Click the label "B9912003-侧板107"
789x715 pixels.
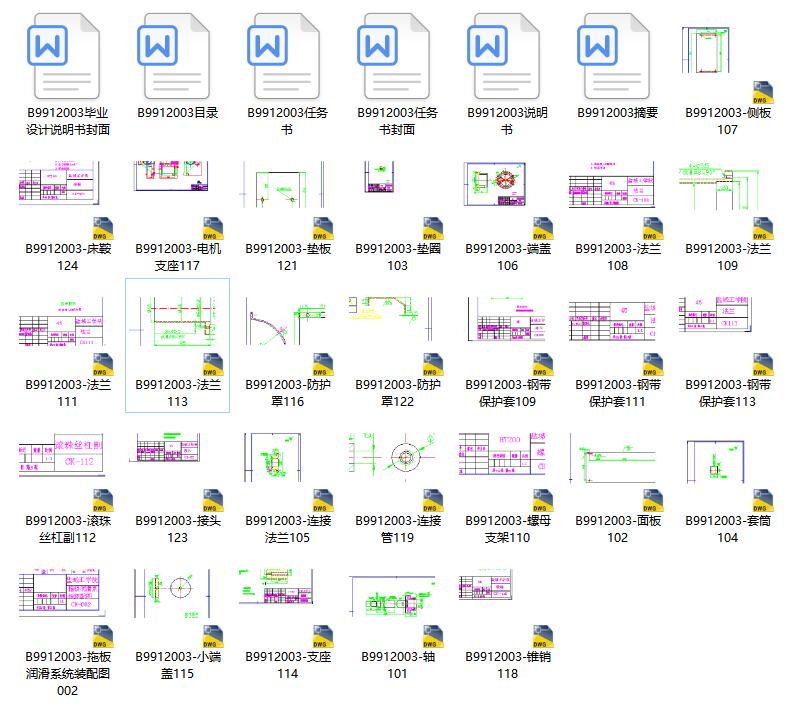point(728,121)
